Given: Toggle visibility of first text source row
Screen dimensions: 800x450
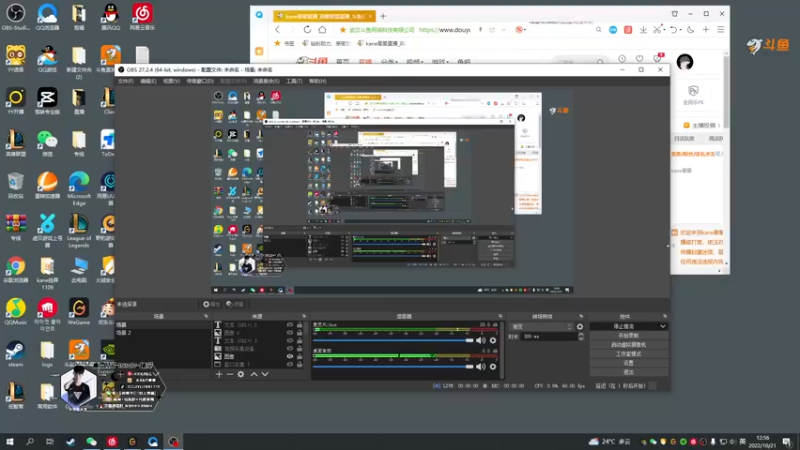Looking at the screenshot, I should pyautogui.click(x=290, y=324).
